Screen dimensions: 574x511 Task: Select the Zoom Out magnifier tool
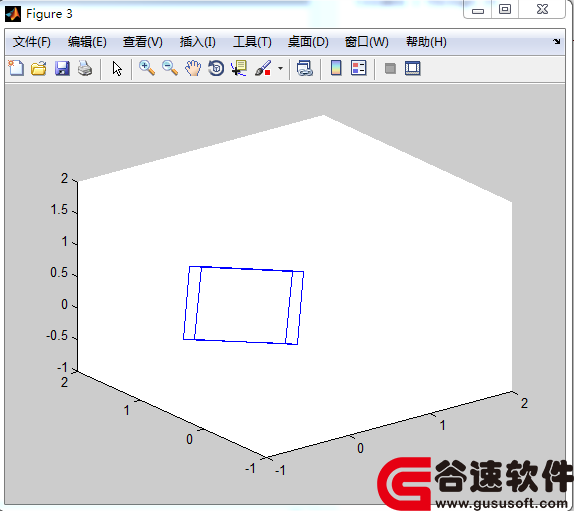tap(170, 68)
